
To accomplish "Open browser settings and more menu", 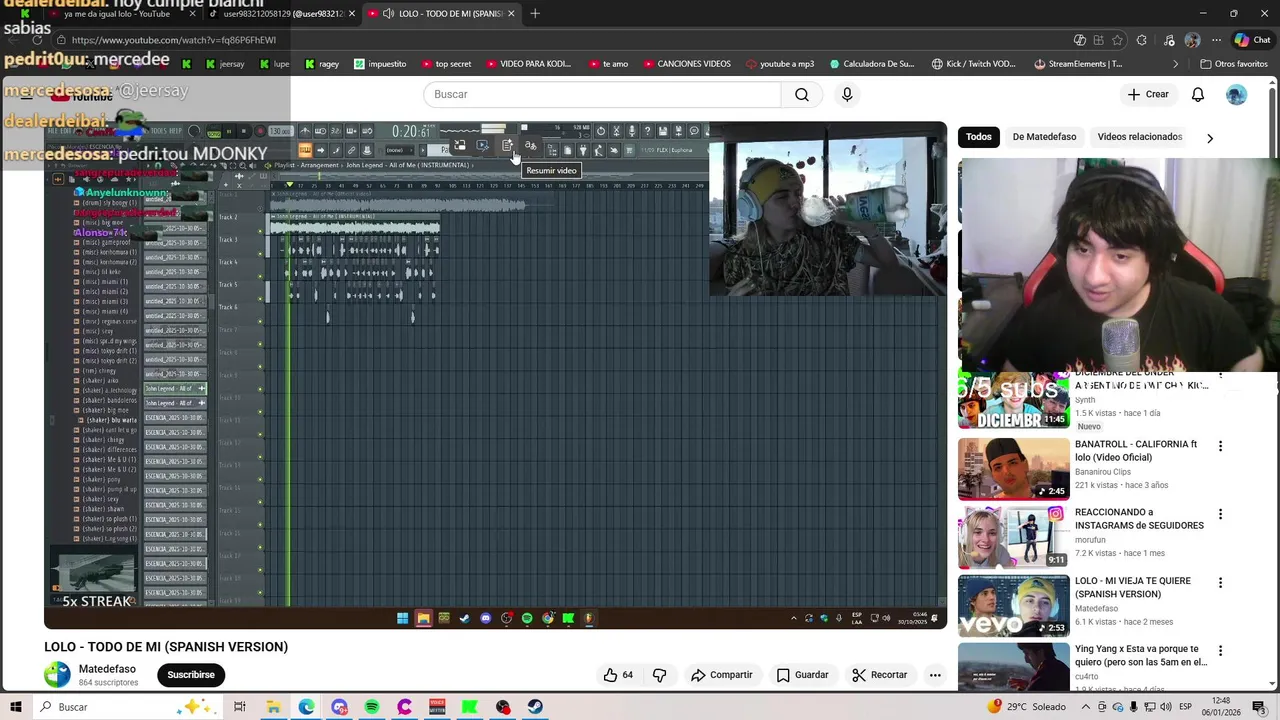I will (x=1216, y=40).
